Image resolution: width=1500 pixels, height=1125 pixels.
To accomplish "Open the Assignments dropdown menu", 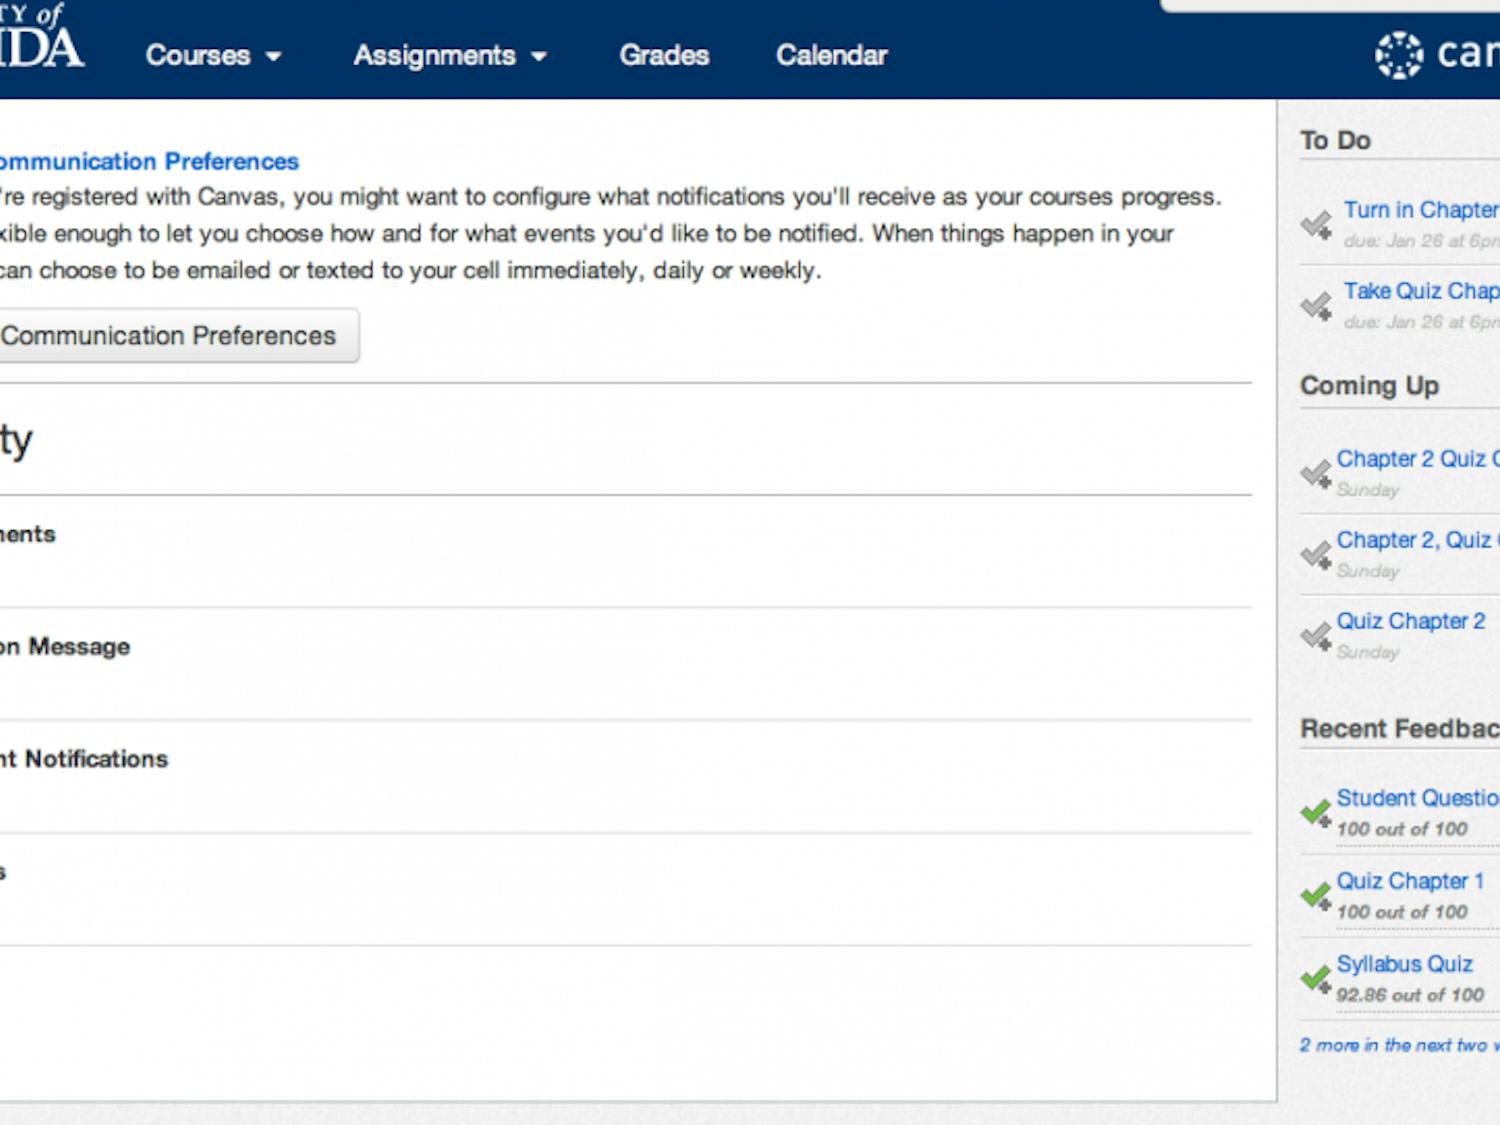I will 449,55.
